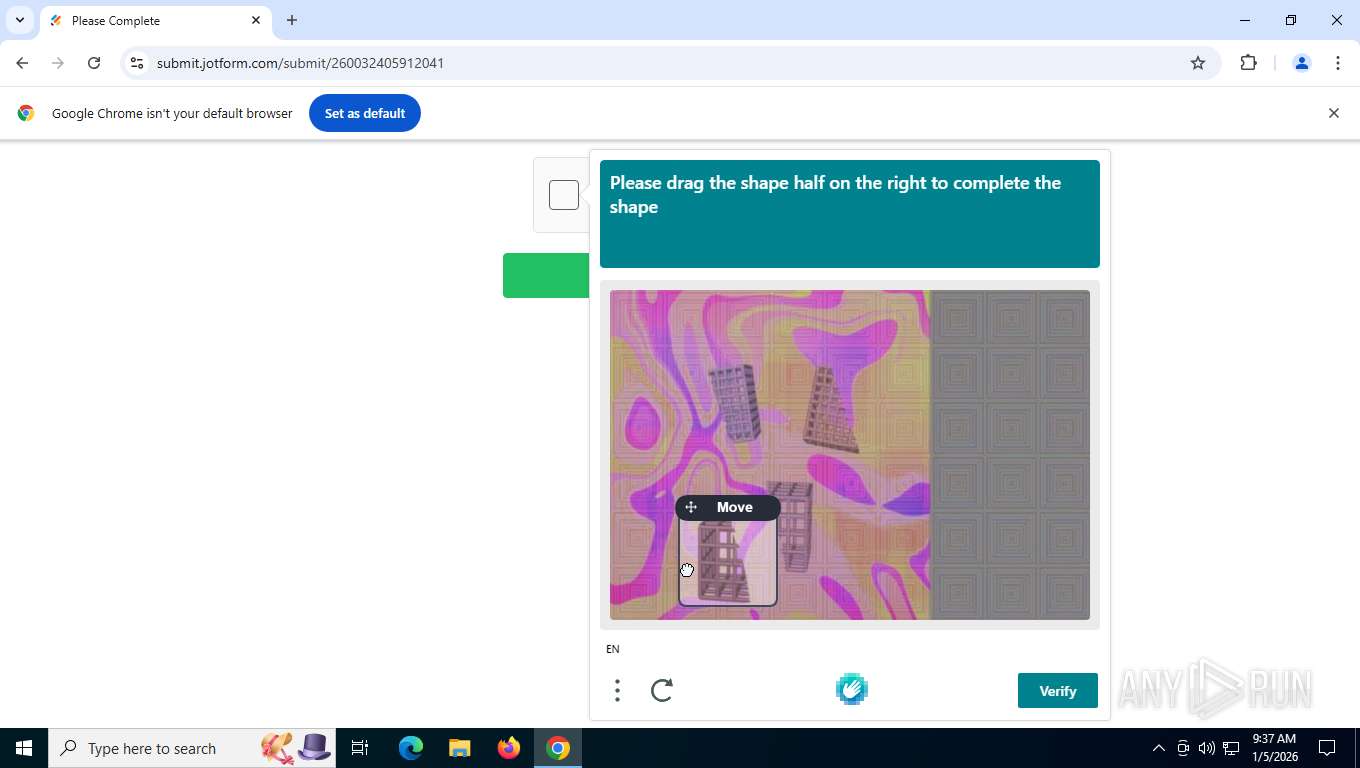
Task: Click the taskbar search box
Action: [192, 748]
